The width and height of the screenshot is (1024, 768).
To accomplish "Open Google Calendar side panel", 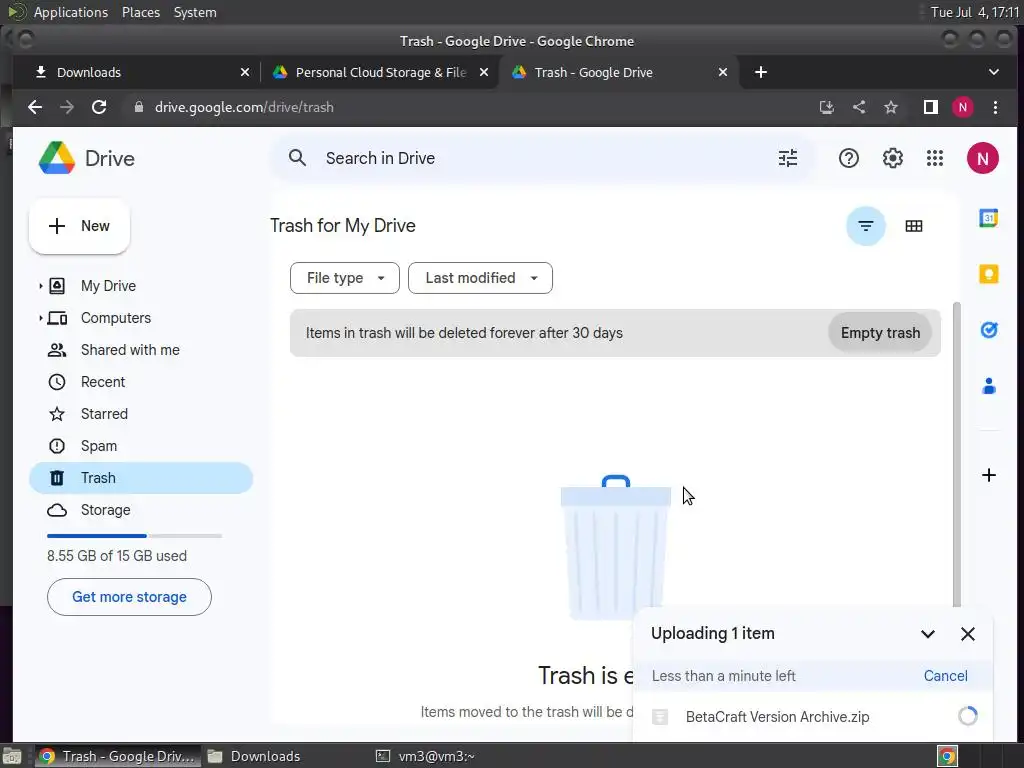I will [x=989, y=218].
